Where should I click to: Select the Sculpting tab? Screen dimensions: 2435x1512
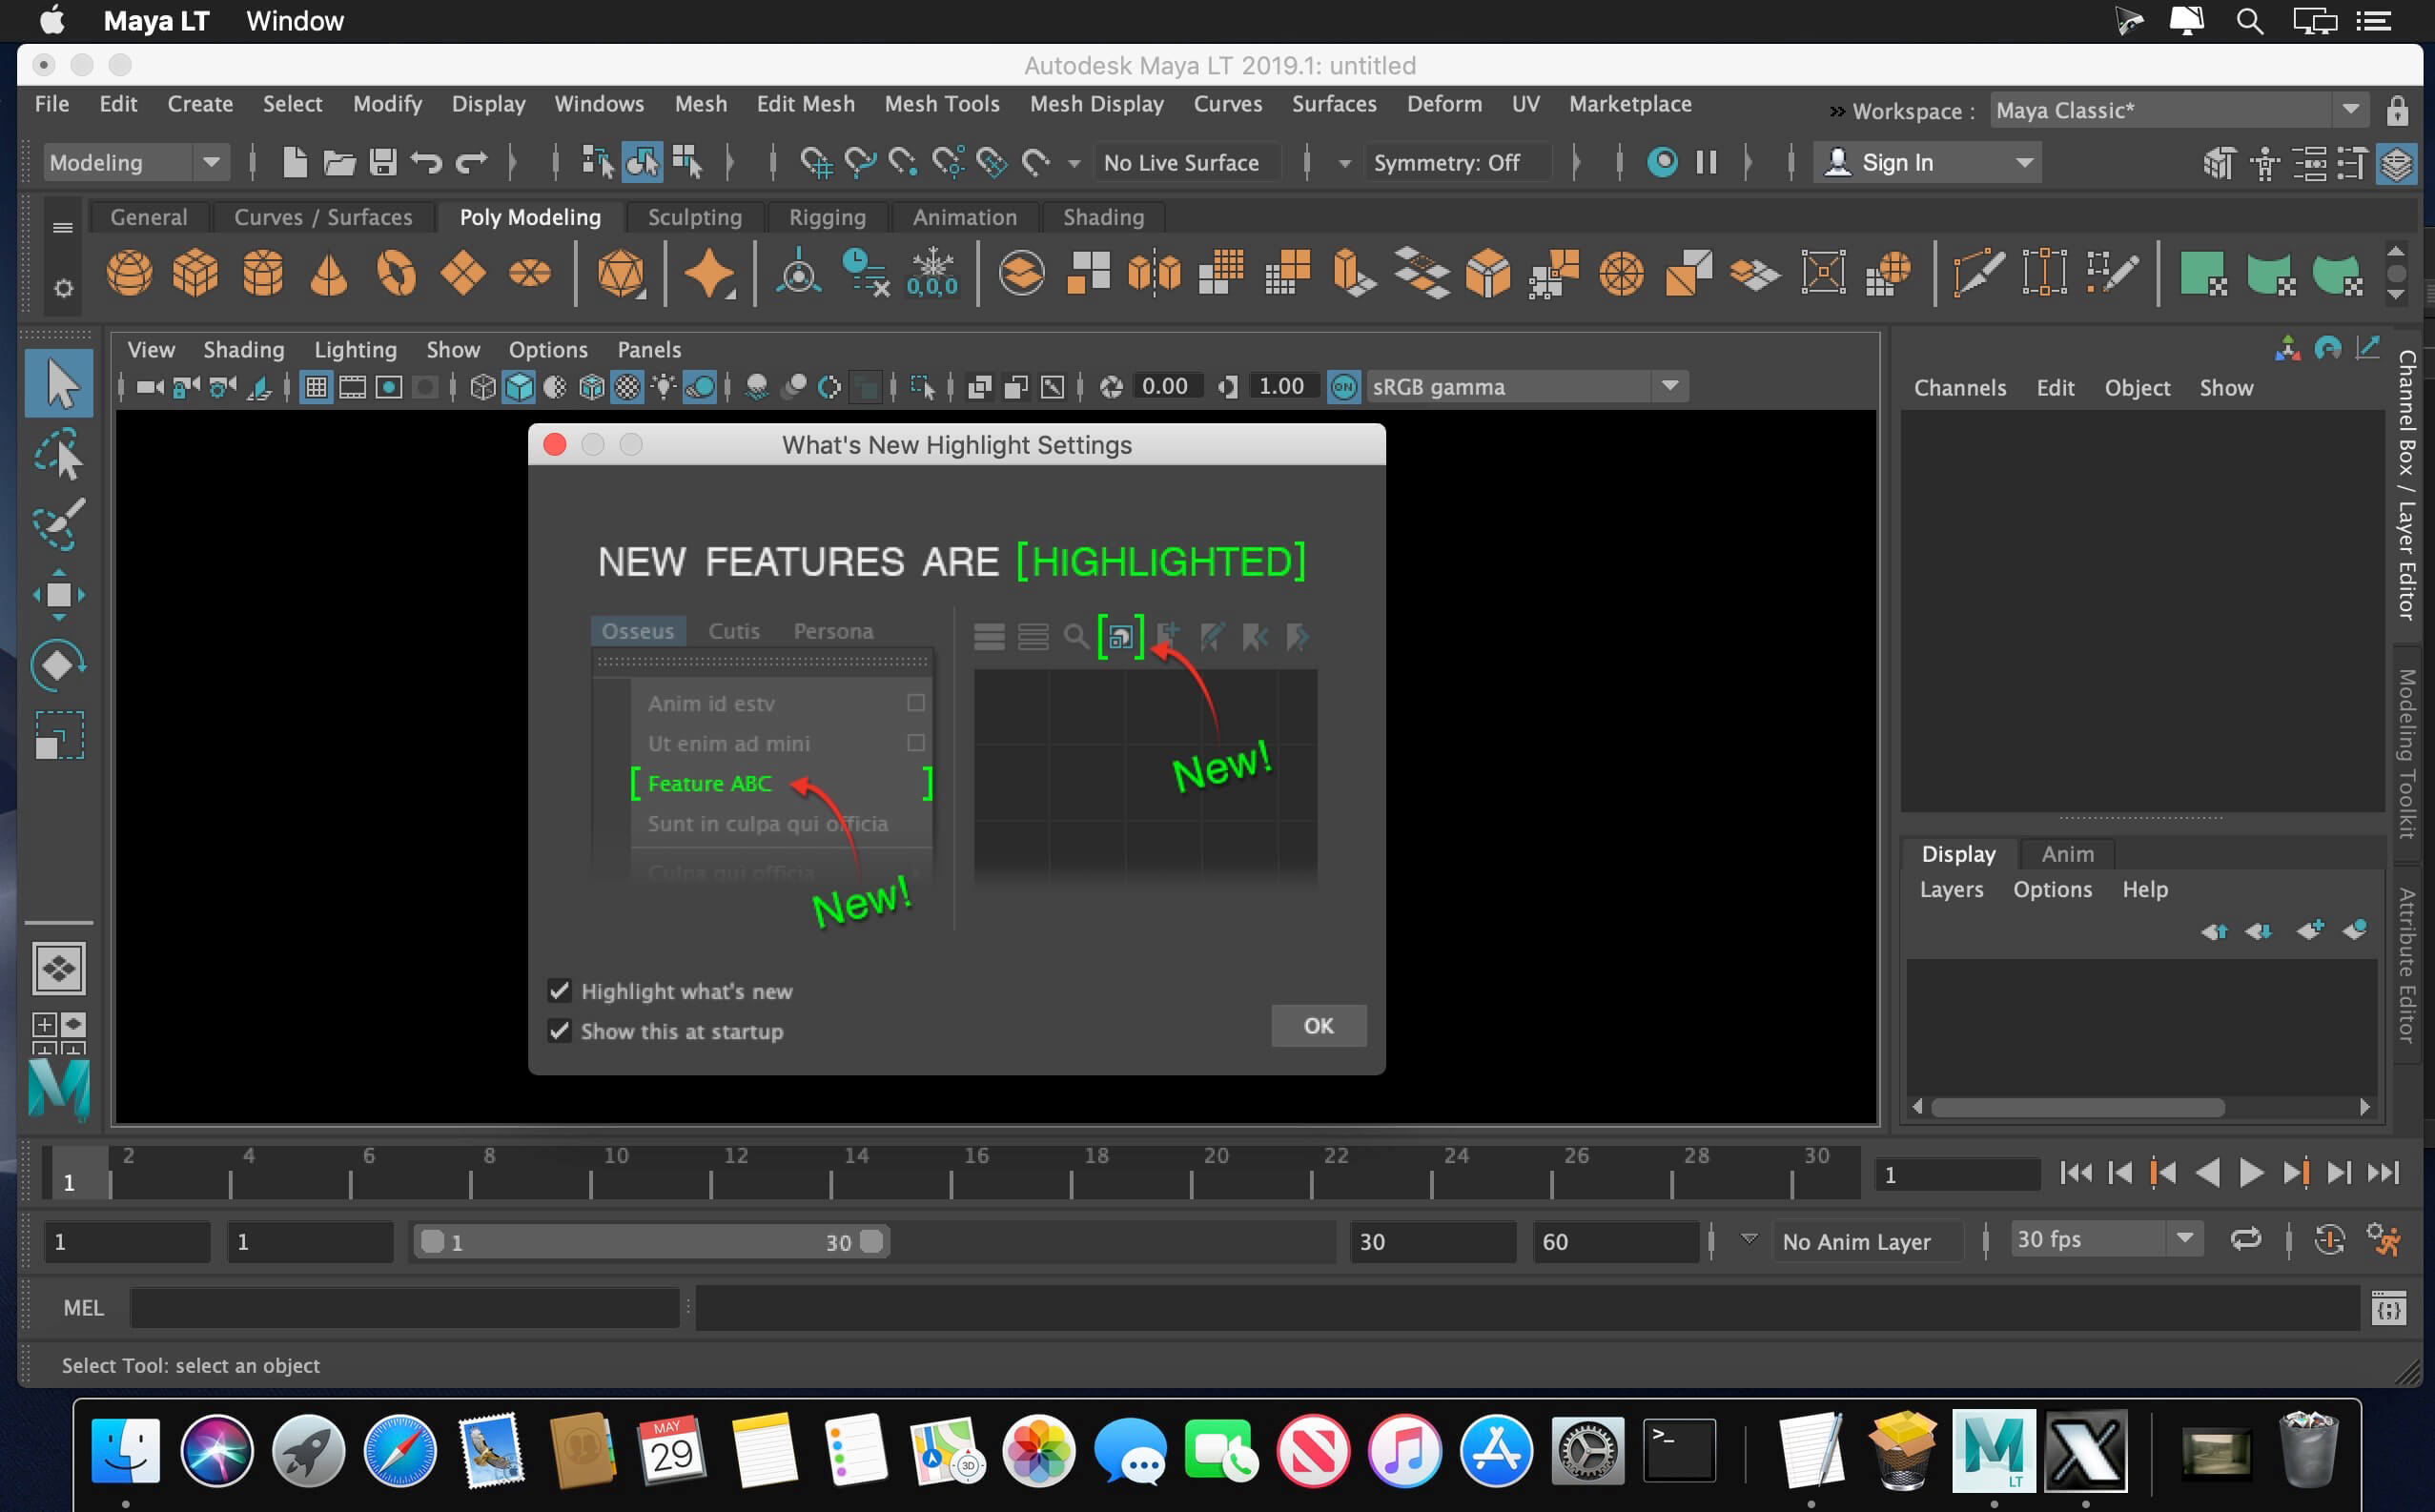pos(691,216)
